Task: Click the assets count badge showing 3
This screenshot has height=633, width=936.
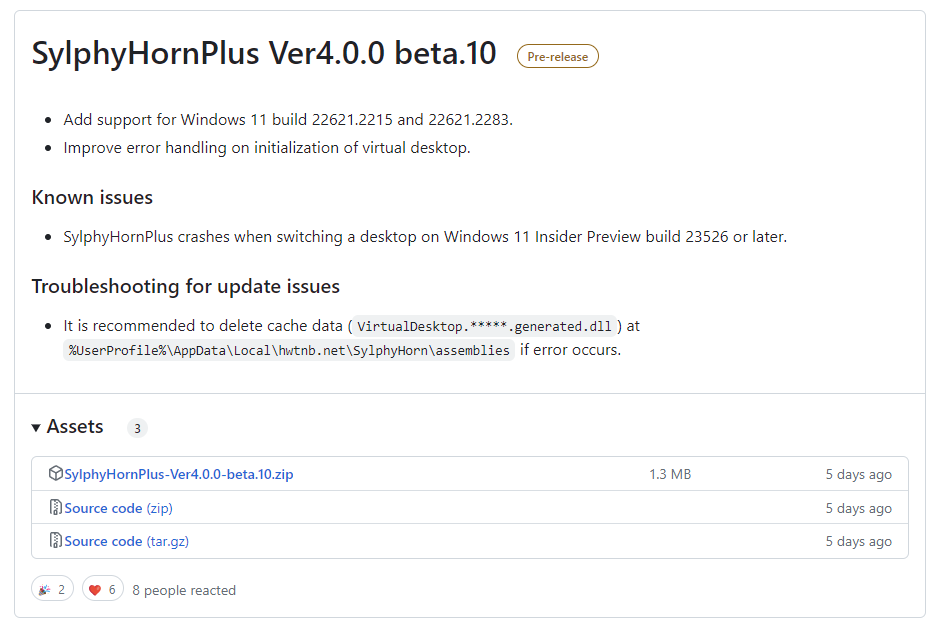Action: (137, 428)
